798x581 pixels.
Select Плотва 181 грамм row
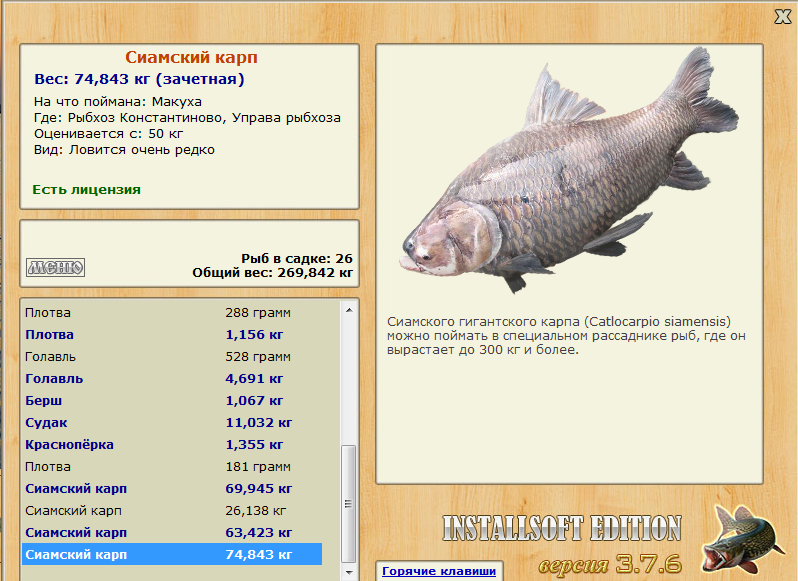click(x=173, y=467)
